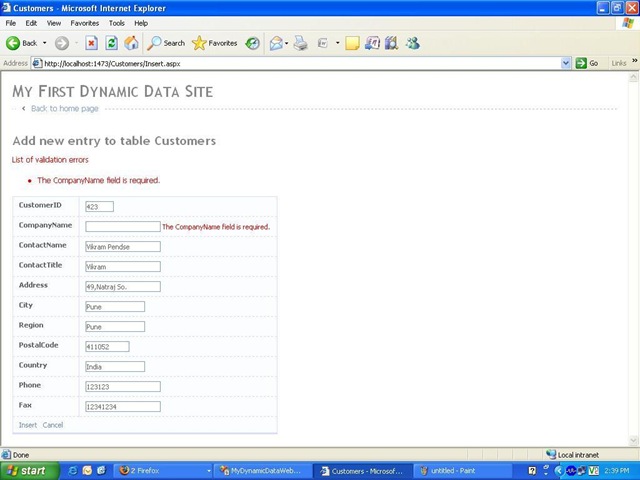640x480 pixels.
Task: Click the Region input field
Action: point(115,327)
